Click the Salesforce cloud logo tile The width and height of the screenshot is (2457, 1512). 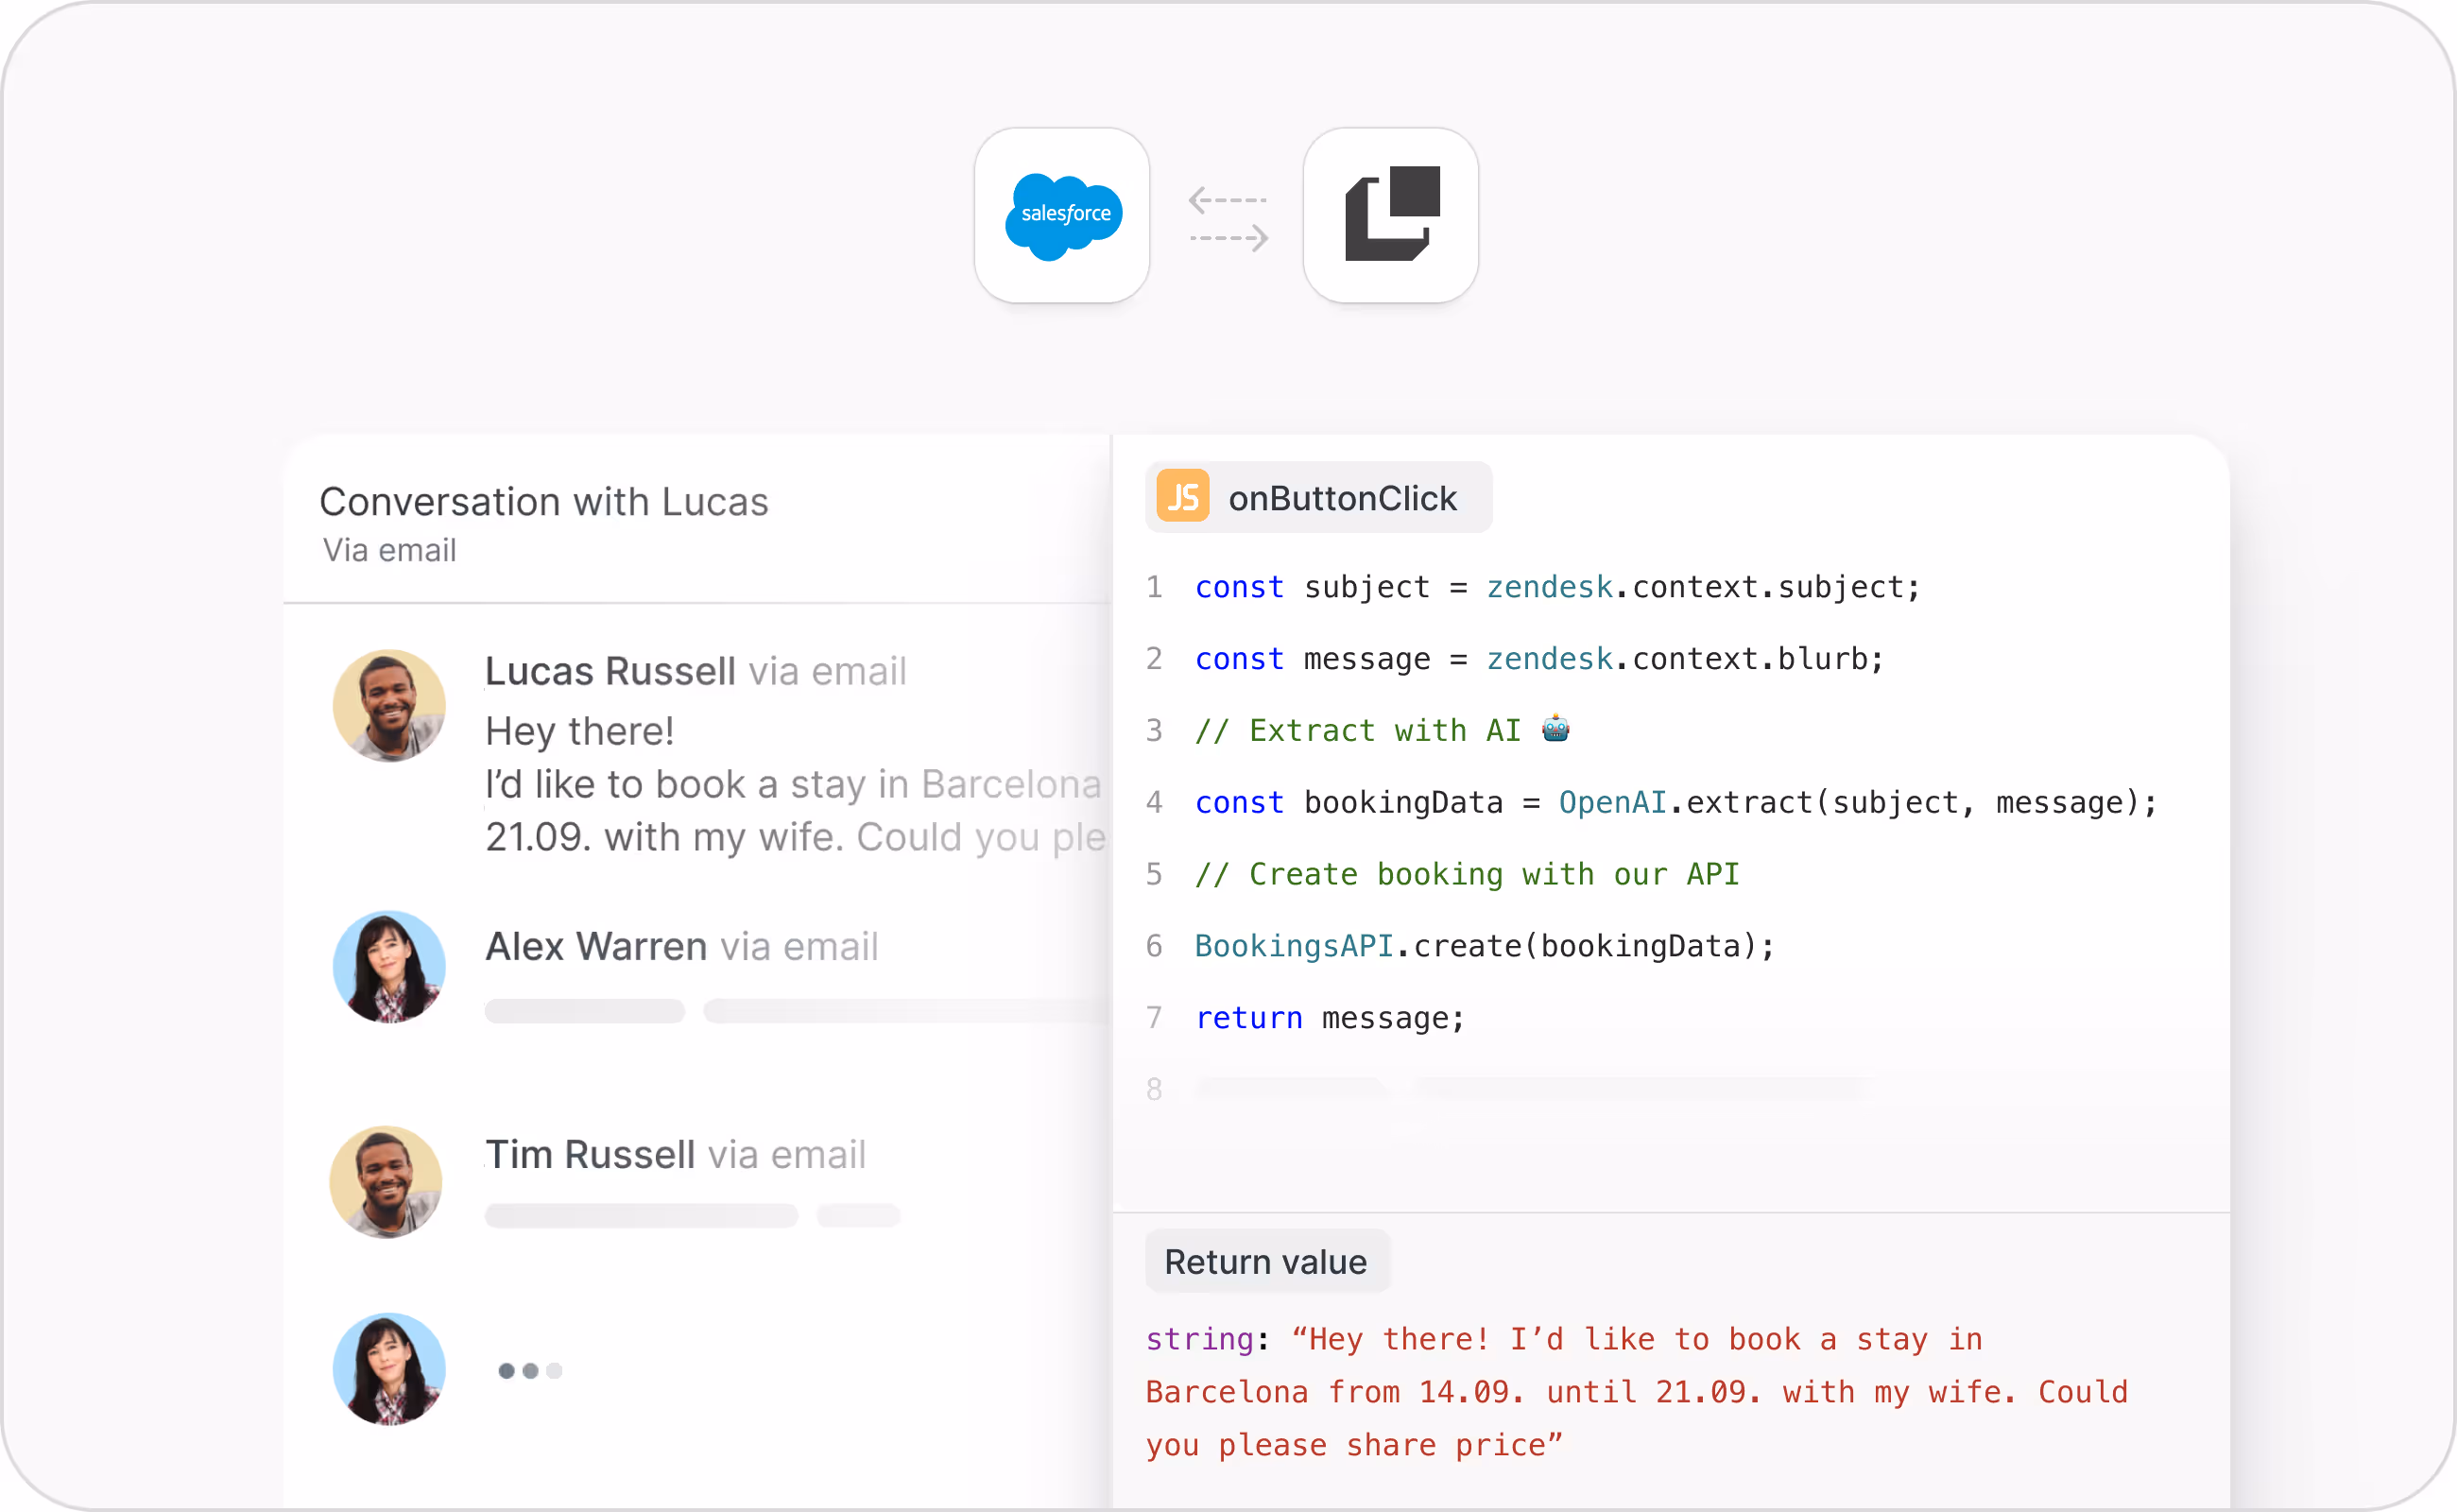1061,215
